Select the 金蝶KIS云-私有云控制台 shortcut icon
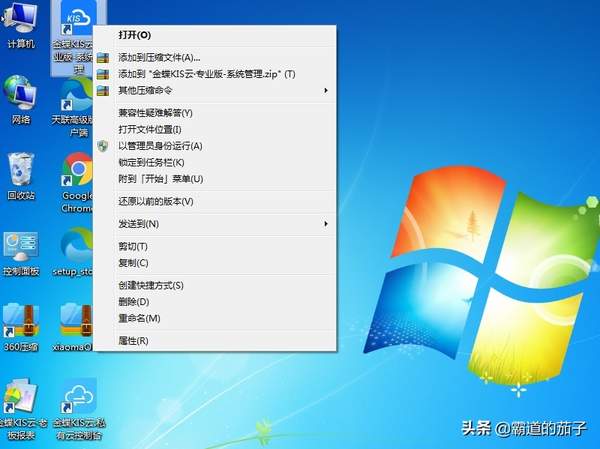The height and width of the screenshot is (449, 600). (79, 396)
